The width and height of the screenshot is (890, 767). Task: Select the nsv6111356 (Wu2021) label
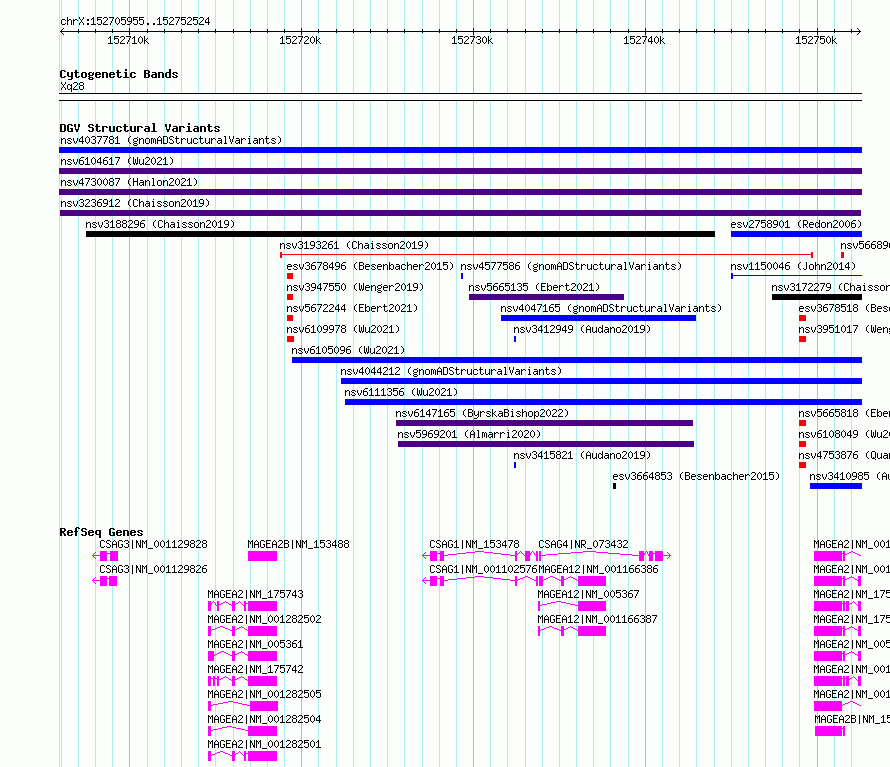(401, 392)
